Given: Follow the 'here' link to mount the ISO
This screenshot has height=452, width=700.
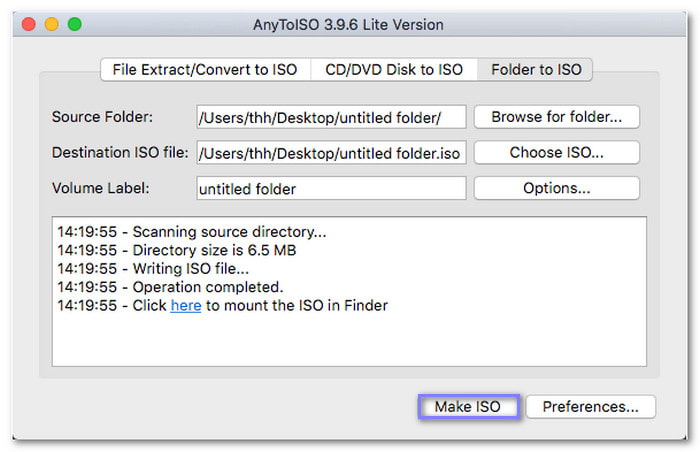Looking at the screenshot, I should pos(186,306).
